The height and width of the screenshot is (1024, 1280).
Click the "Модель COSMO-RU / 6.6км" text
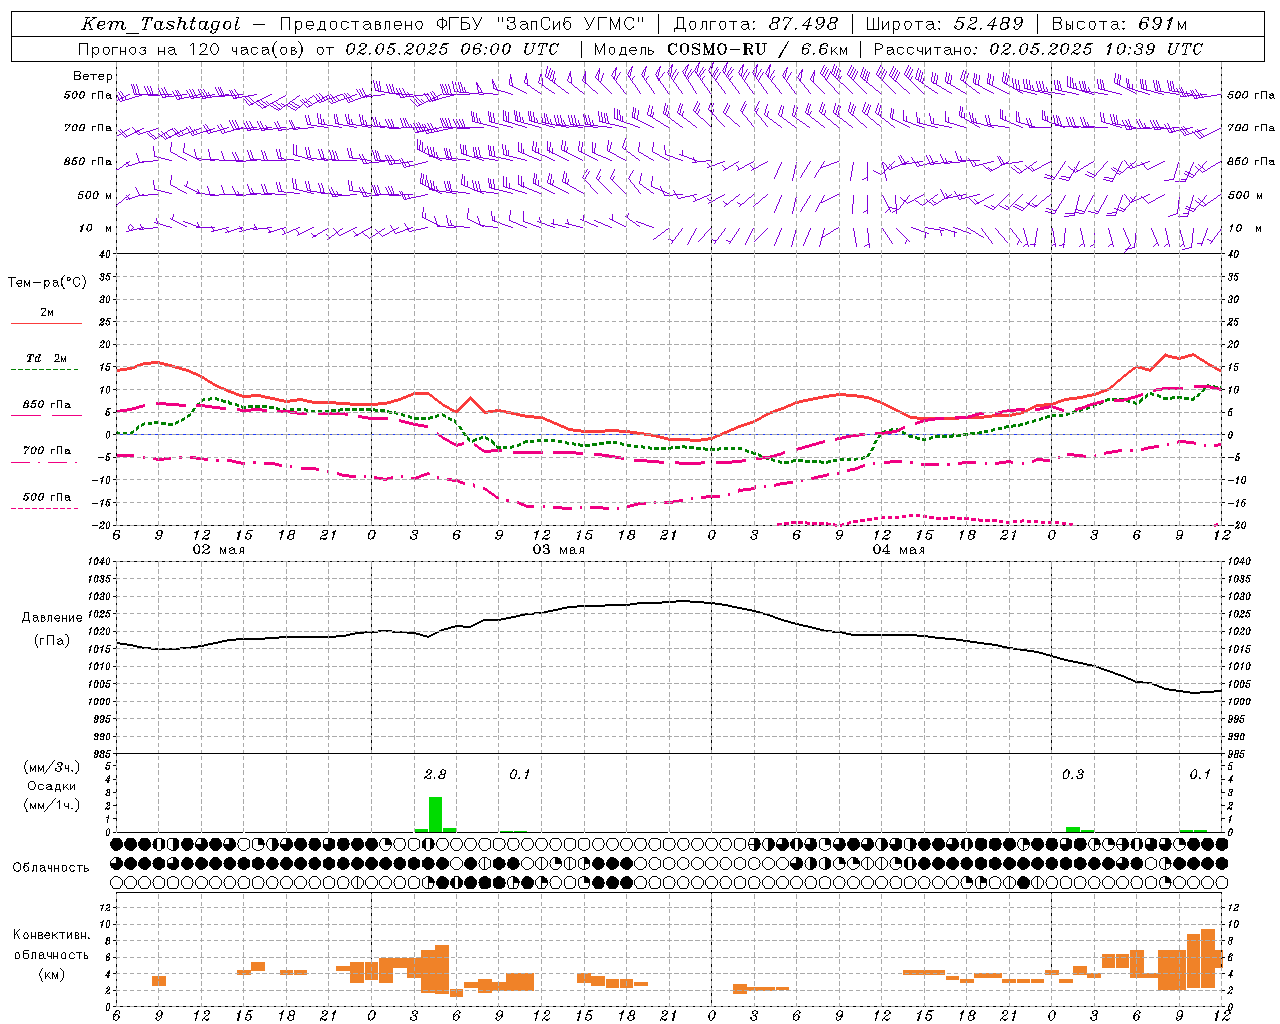coord(721,49)
